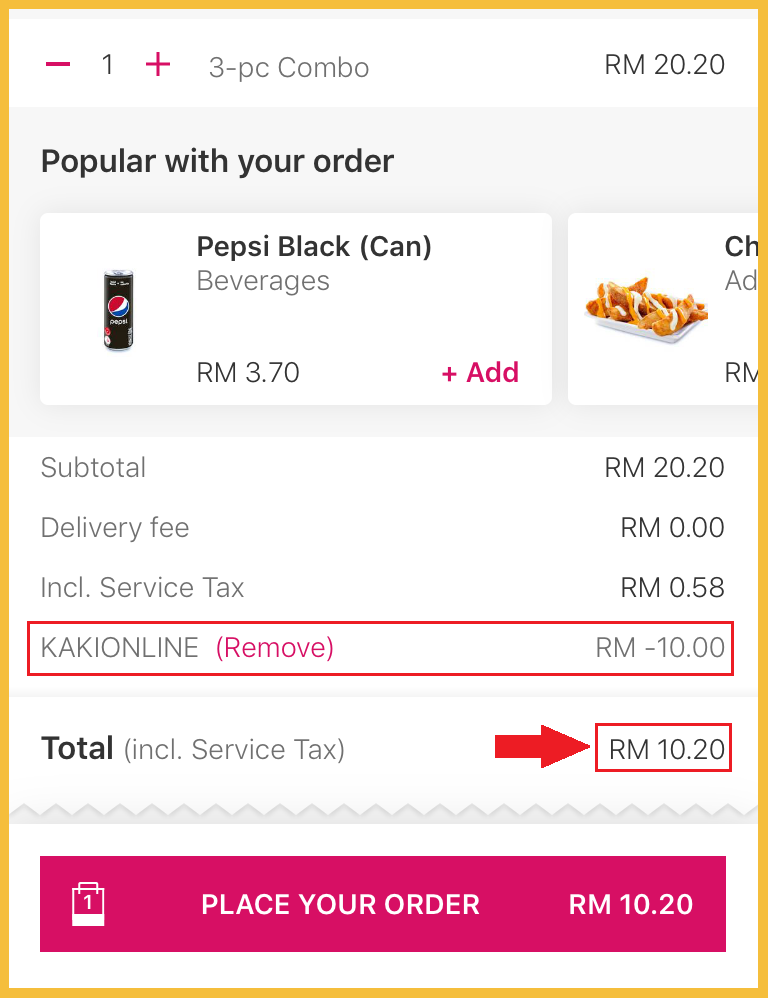768x998 pixels.
Task: Open the Pepsi Black (Can) item title
Action: (314, 247)
